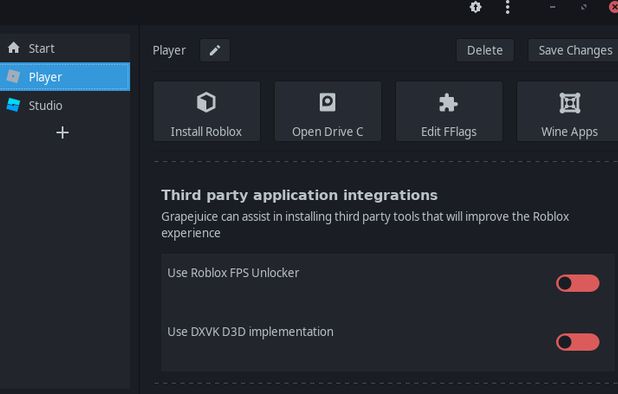Open Edit FFlags shortcut

point(449,111)
